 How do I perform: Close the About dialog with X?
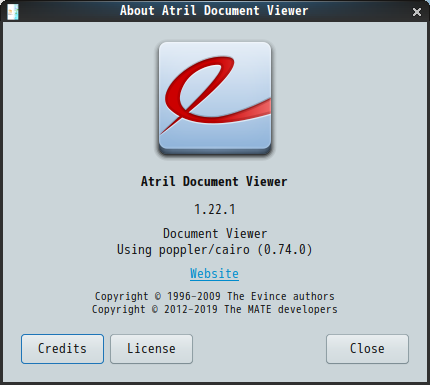click(x=417, y=12)
